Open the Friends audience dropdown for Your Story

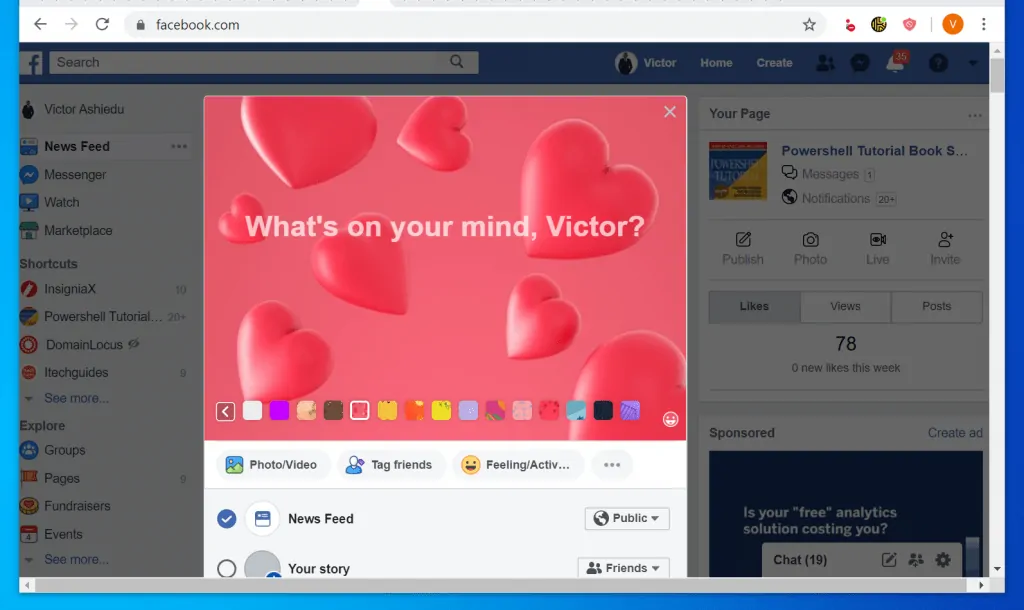tap(623, 567)
